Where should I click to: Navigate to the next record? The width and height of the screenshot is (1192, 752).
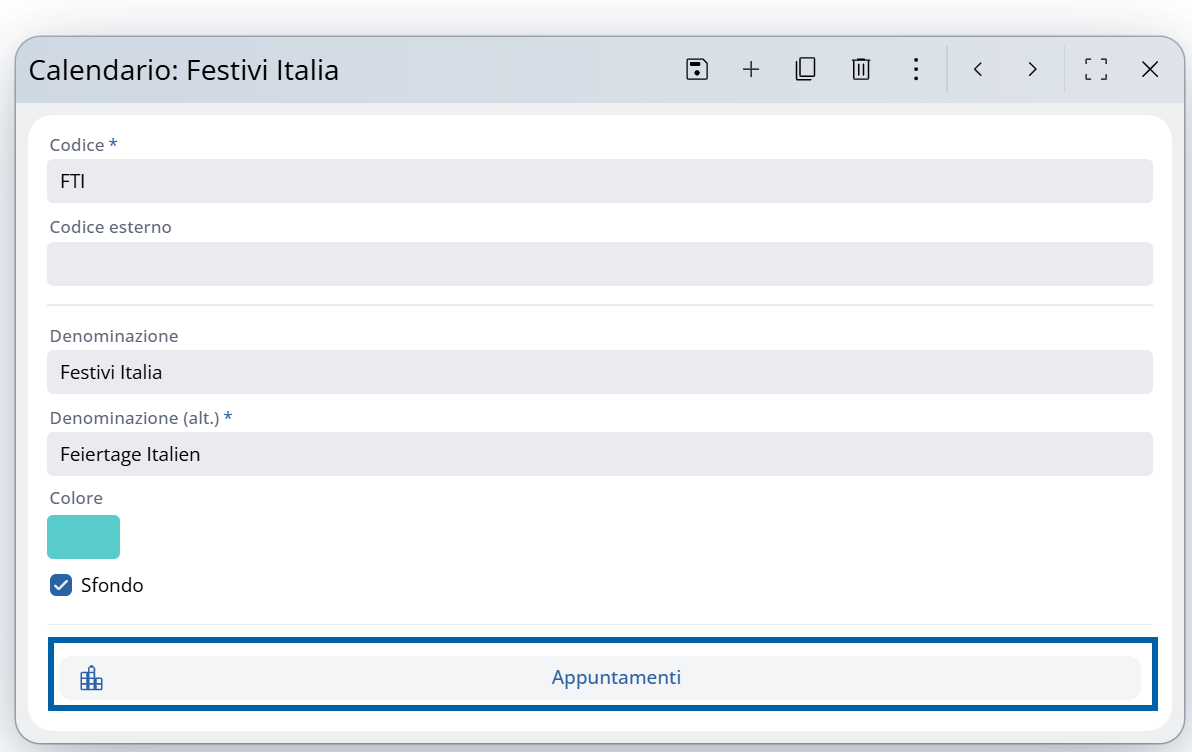click(x=1031, y=69)
